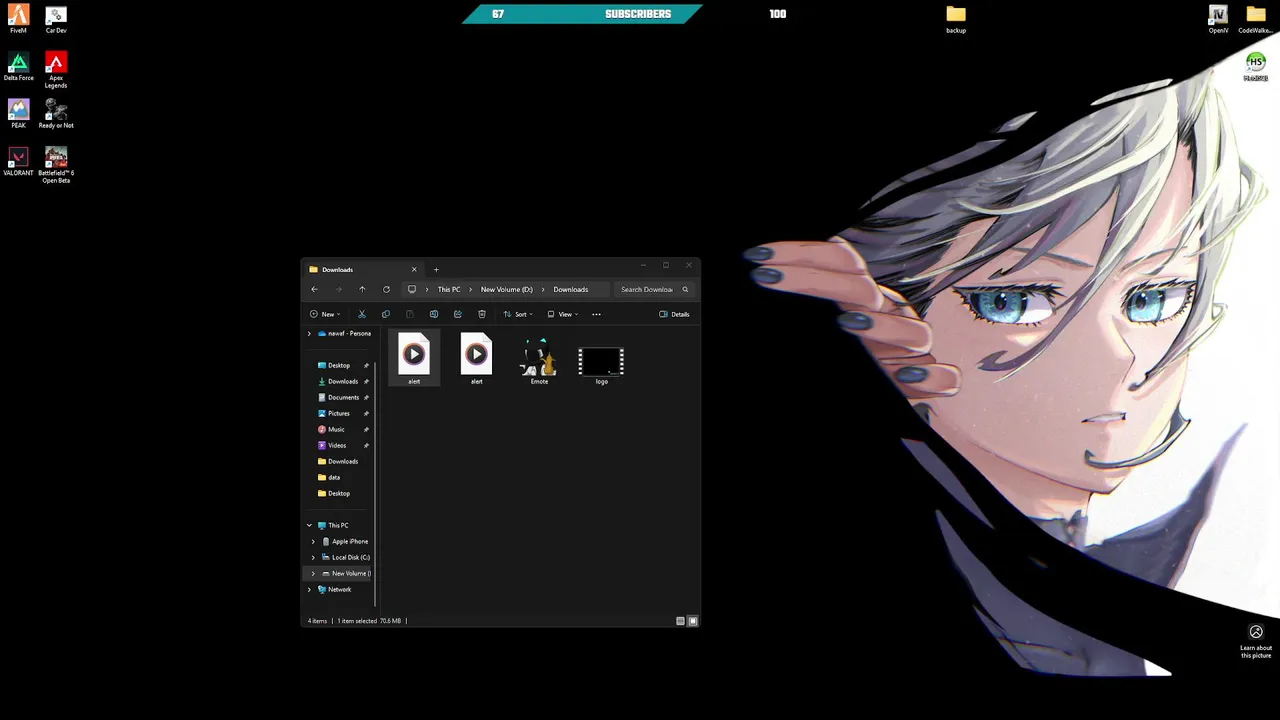Click chevron after This PC breadcrumb
Screen dimensions: 1280x720
[x=470, y=289]
